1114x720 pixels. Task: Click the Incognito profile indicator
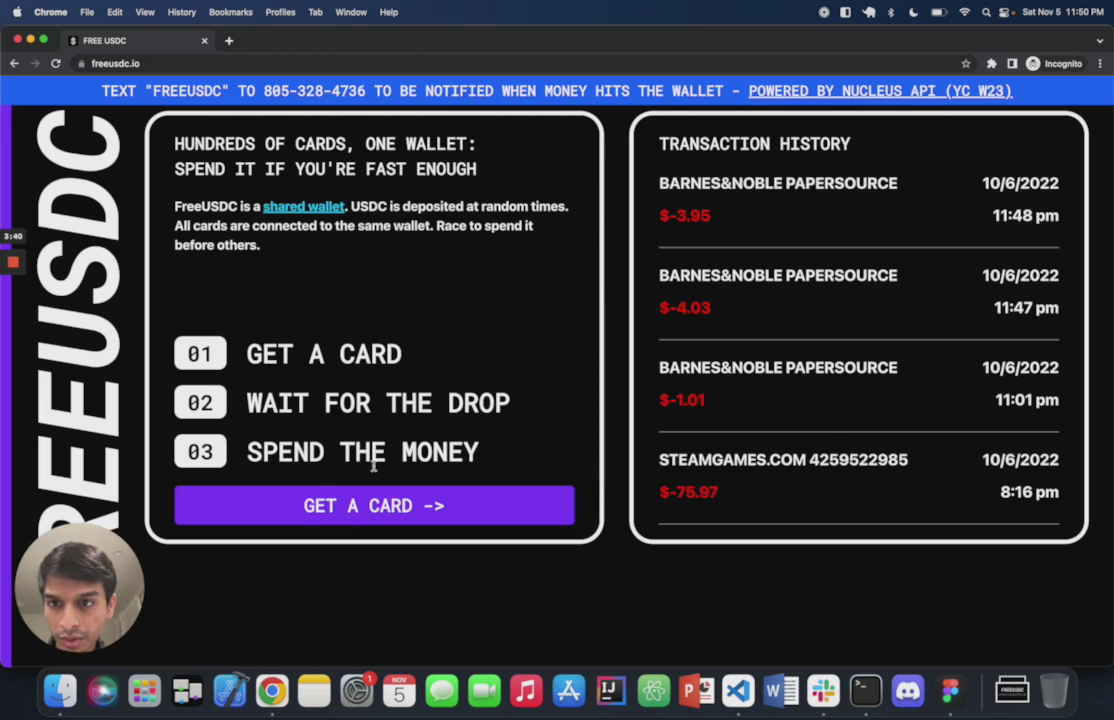pos(1054,63)
